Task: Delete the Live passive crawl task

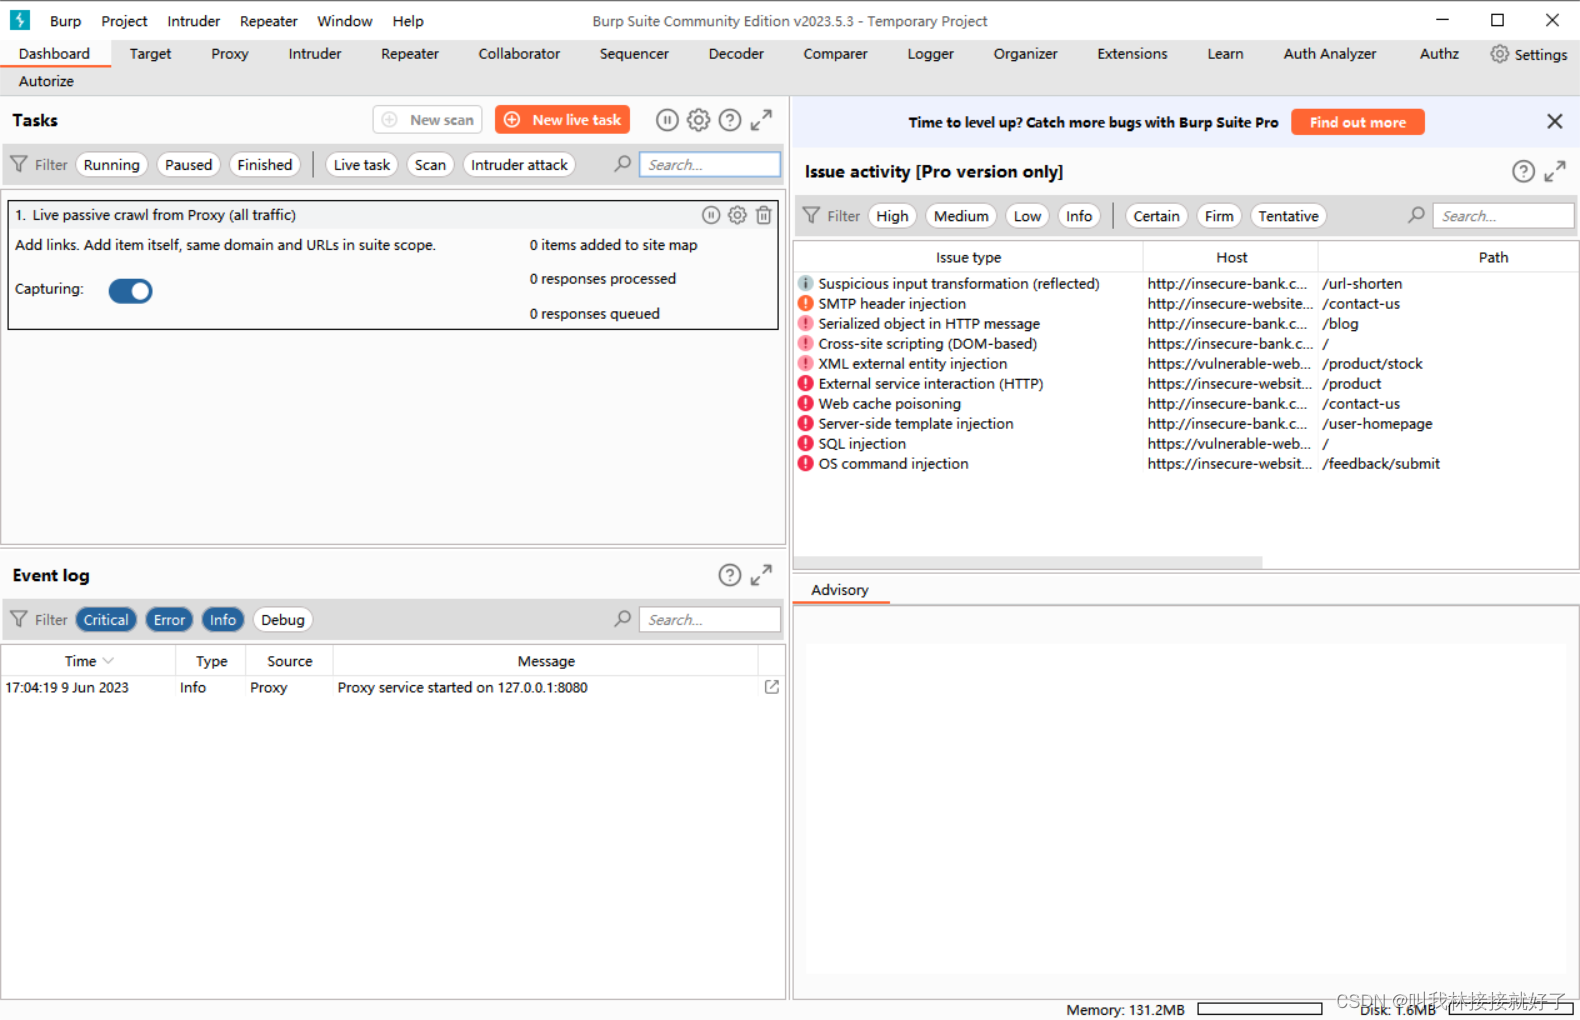Action: tap(764, 215)
